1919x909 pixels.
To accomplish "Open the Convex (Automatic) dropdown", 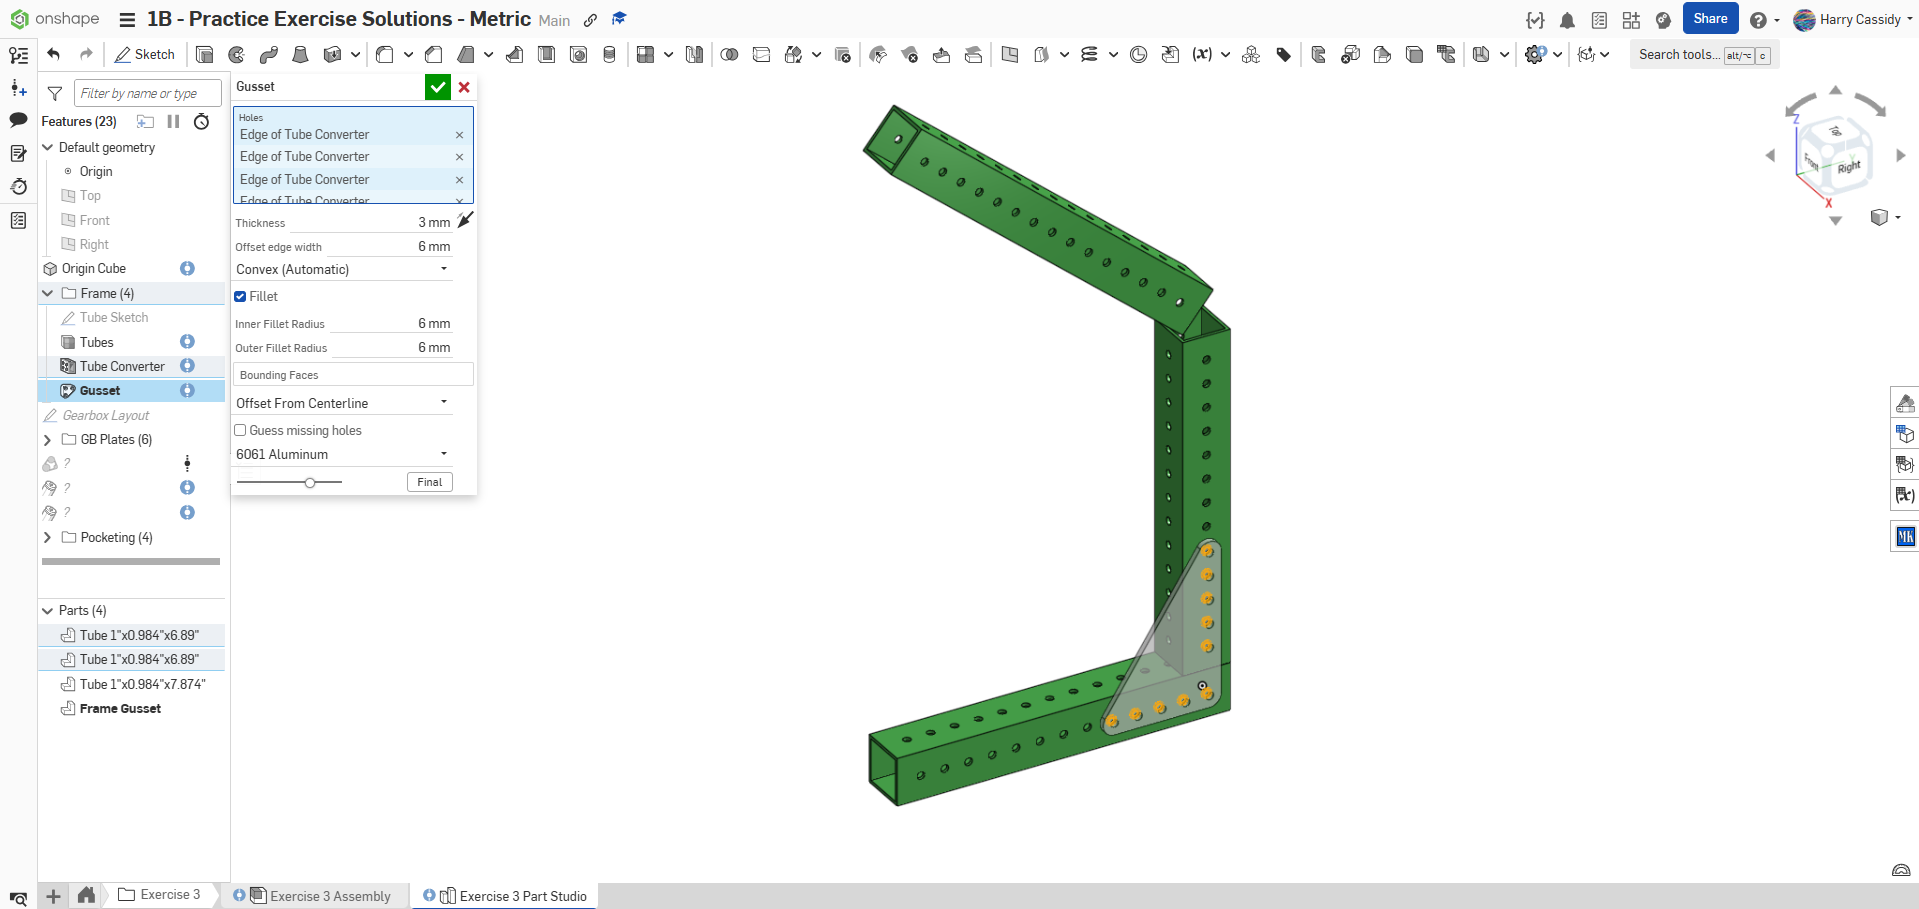I will point(342,269).
